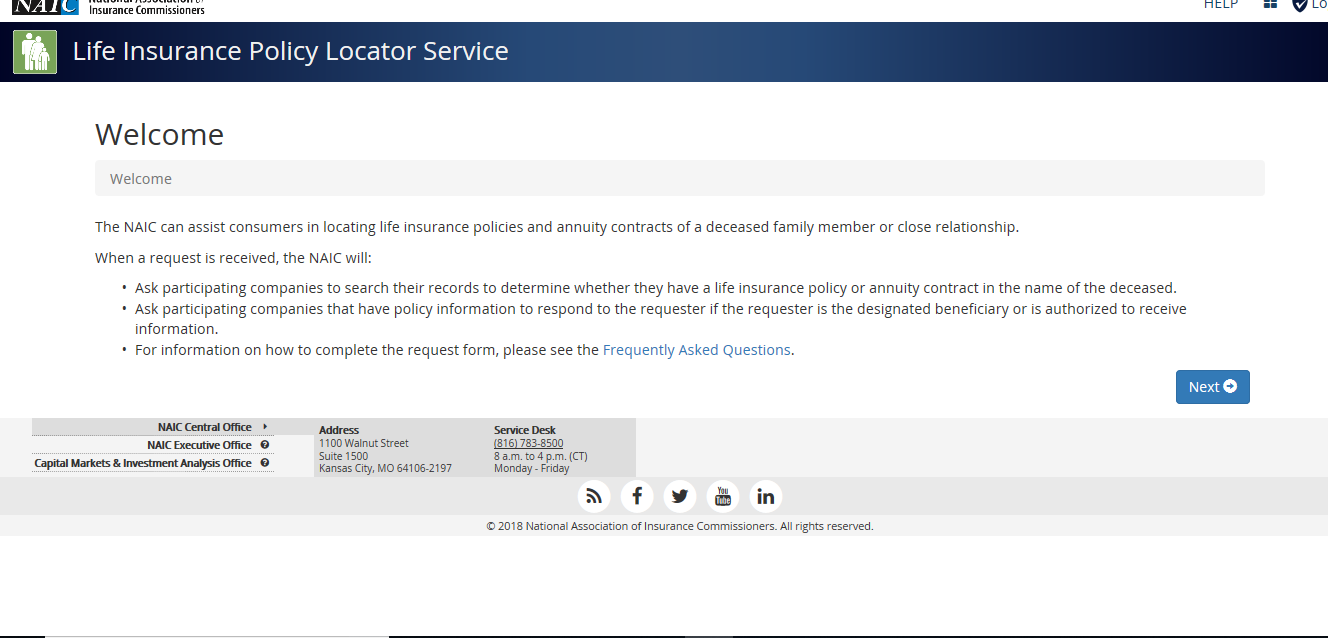
Task: Select the NAIC Executive Office tab
Action: click(199, 445)
